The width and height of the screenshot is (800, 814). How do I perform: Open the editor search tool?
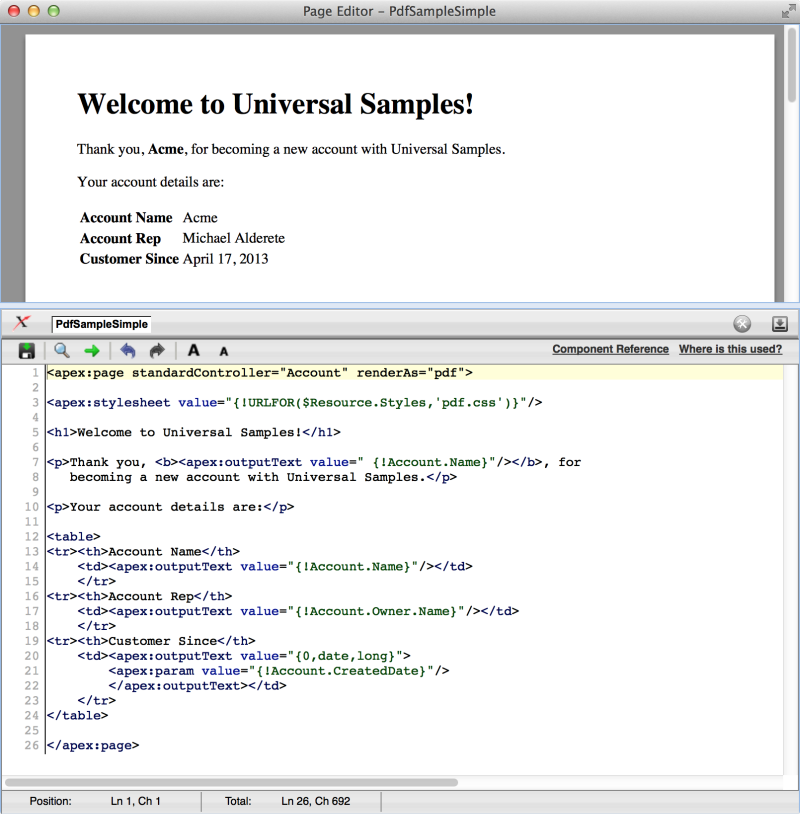pyautogui.click(x=60, y=350)
